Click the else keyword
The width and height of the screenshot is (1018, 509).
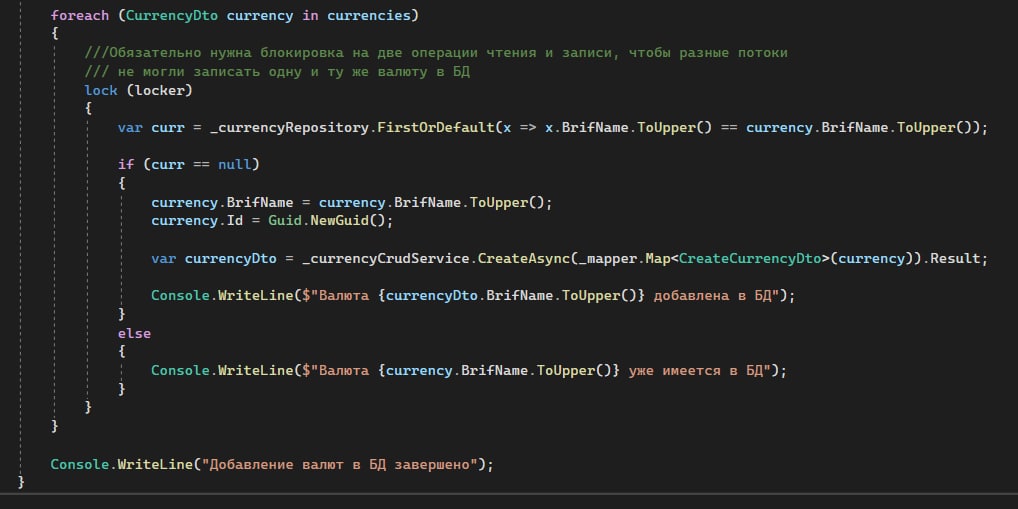coord(134,334)
